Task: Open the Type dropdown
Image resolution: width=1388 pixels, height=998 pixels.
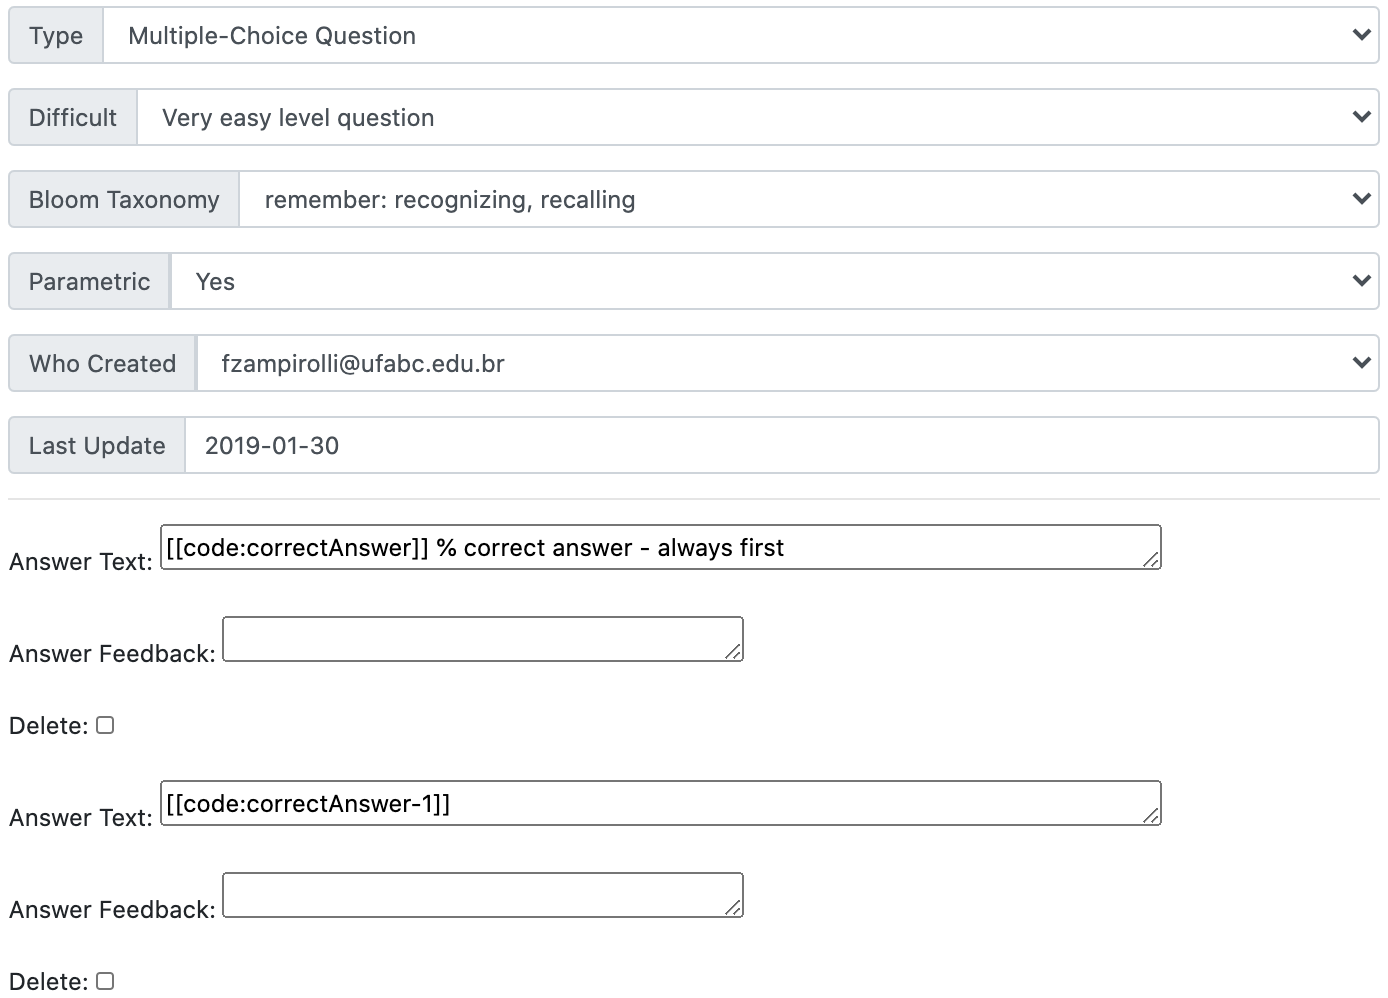Action: pyautogui.click(x=740, y=36)
